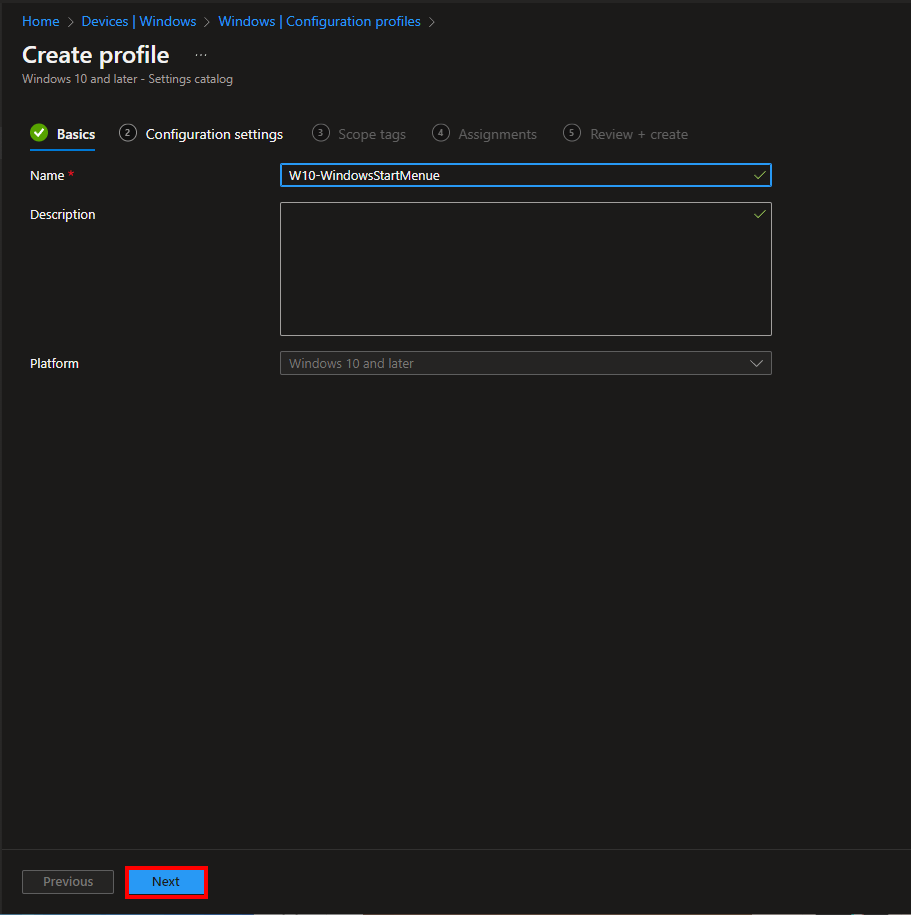Click the validation checkmark in the Name field
The height and width of the screenshot is (915, 911).
click(x=760, y=175)
